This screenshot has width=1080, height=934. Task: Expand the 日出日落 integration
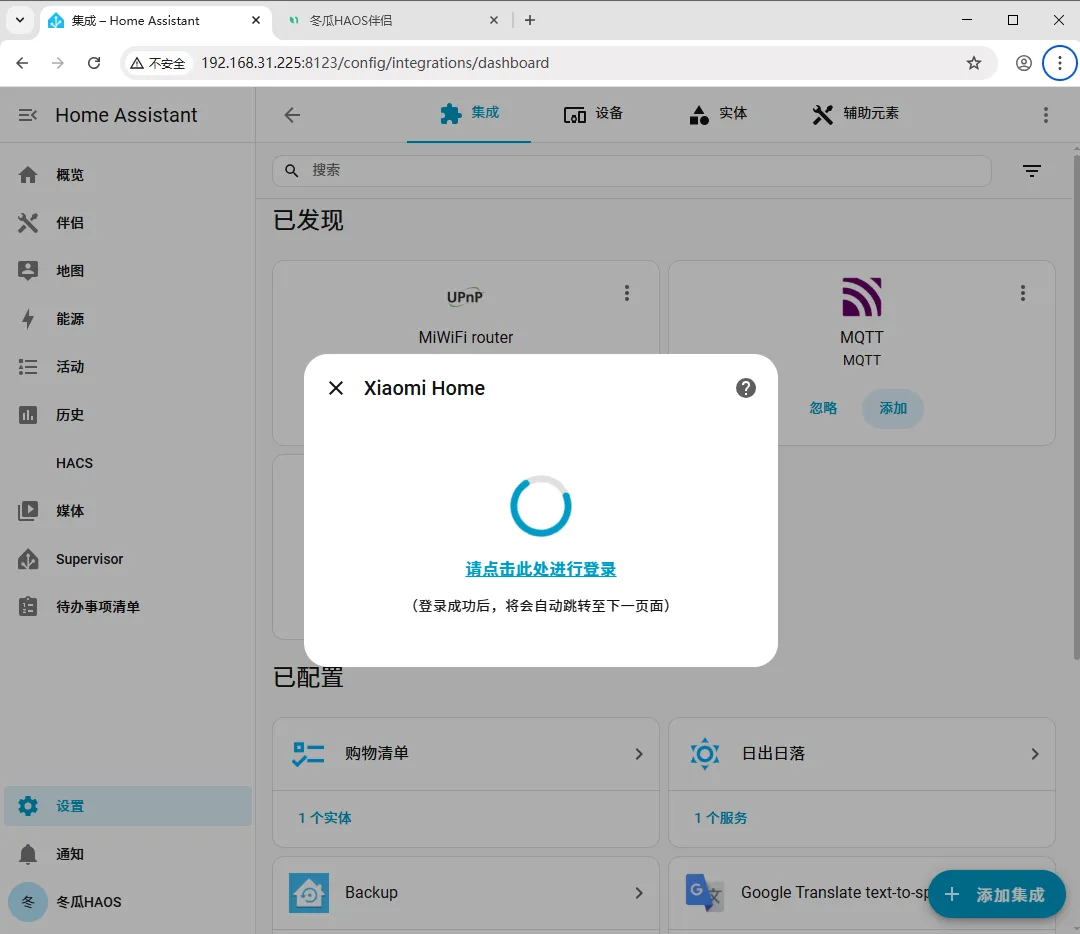[862, 754]
